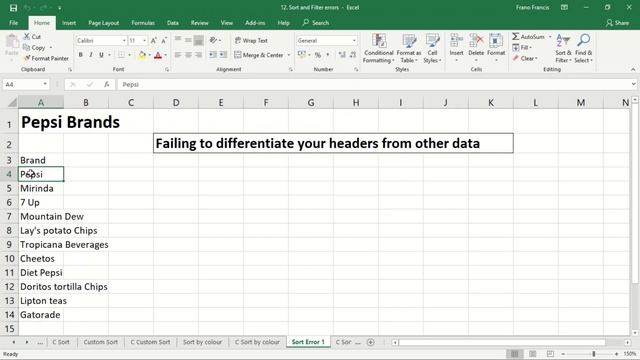
Task: Open the font name Calibri dropdown
Action: pyautogui.click(x=124, y=41)
